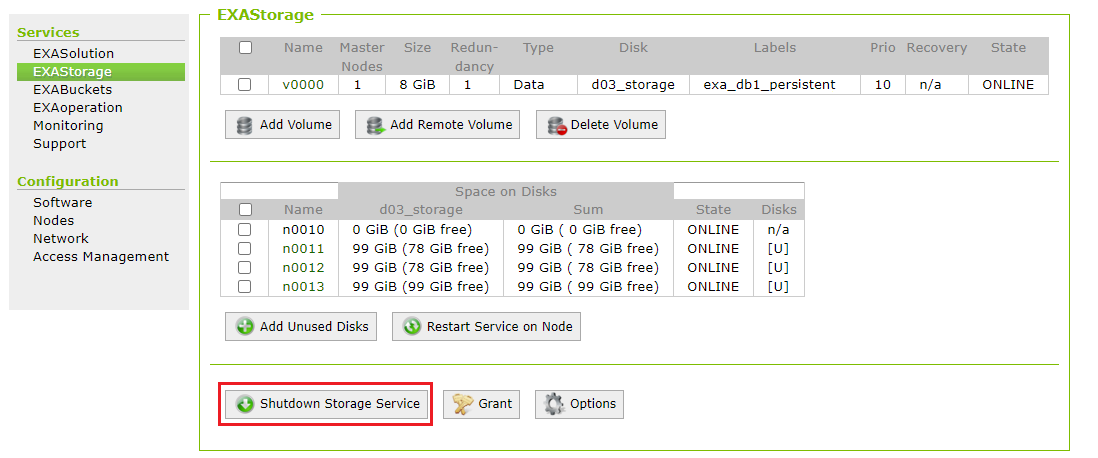Select the checkbox for node n0013
Screen dimensions: 1098x458
[x=244, y=286]
